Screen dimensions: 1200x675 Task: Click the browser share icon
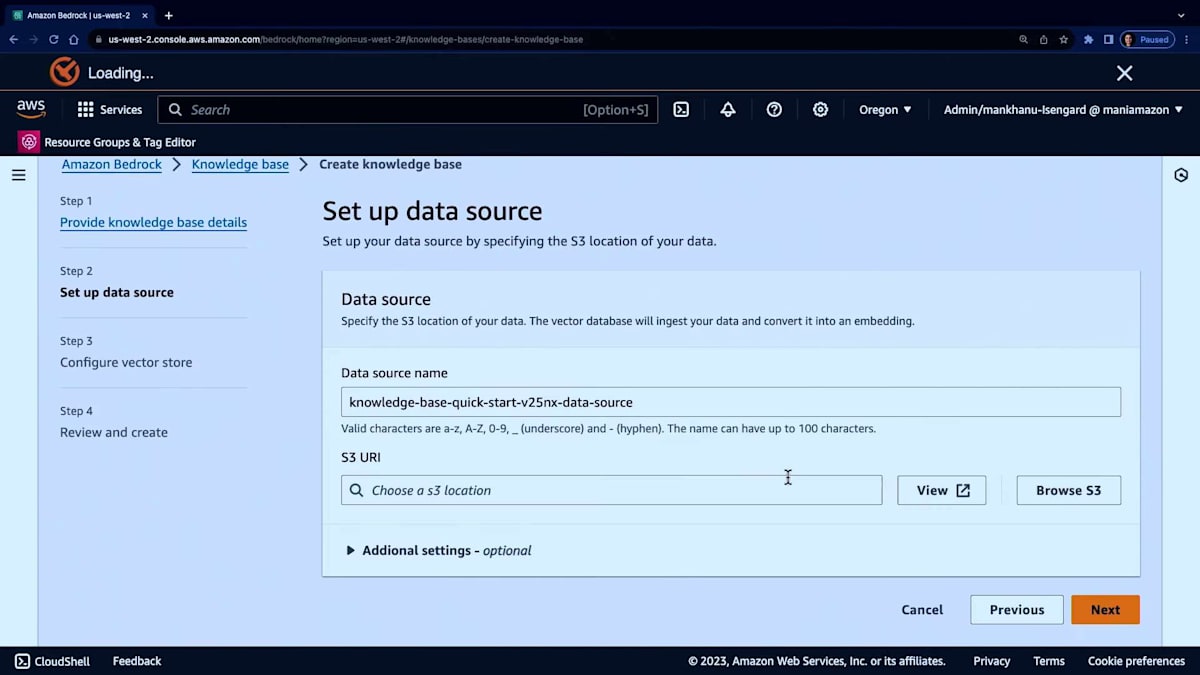(1043, 39)
